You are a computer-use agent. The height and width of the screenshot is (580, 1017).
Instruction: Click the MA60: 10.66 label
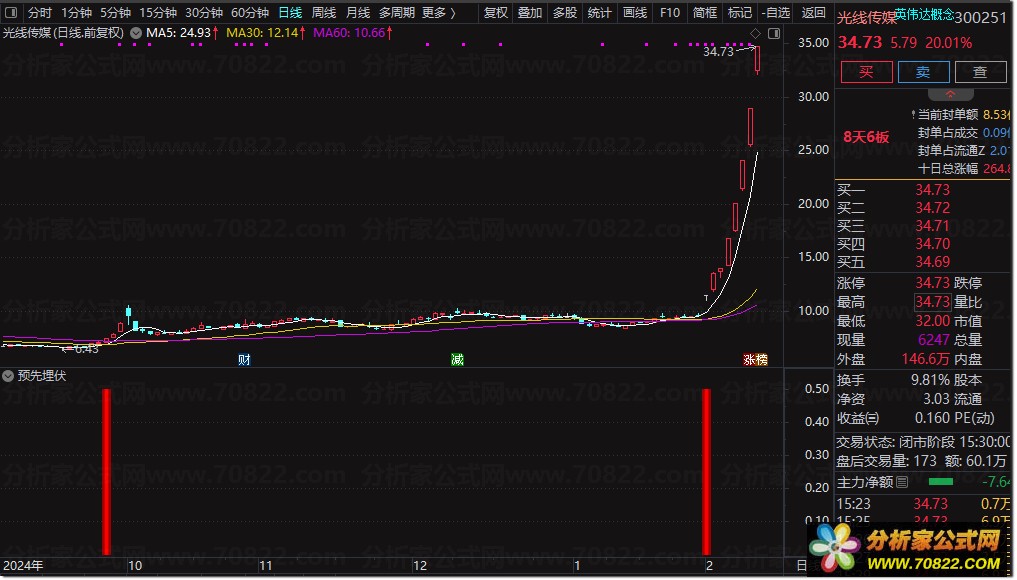pos(353,32)
